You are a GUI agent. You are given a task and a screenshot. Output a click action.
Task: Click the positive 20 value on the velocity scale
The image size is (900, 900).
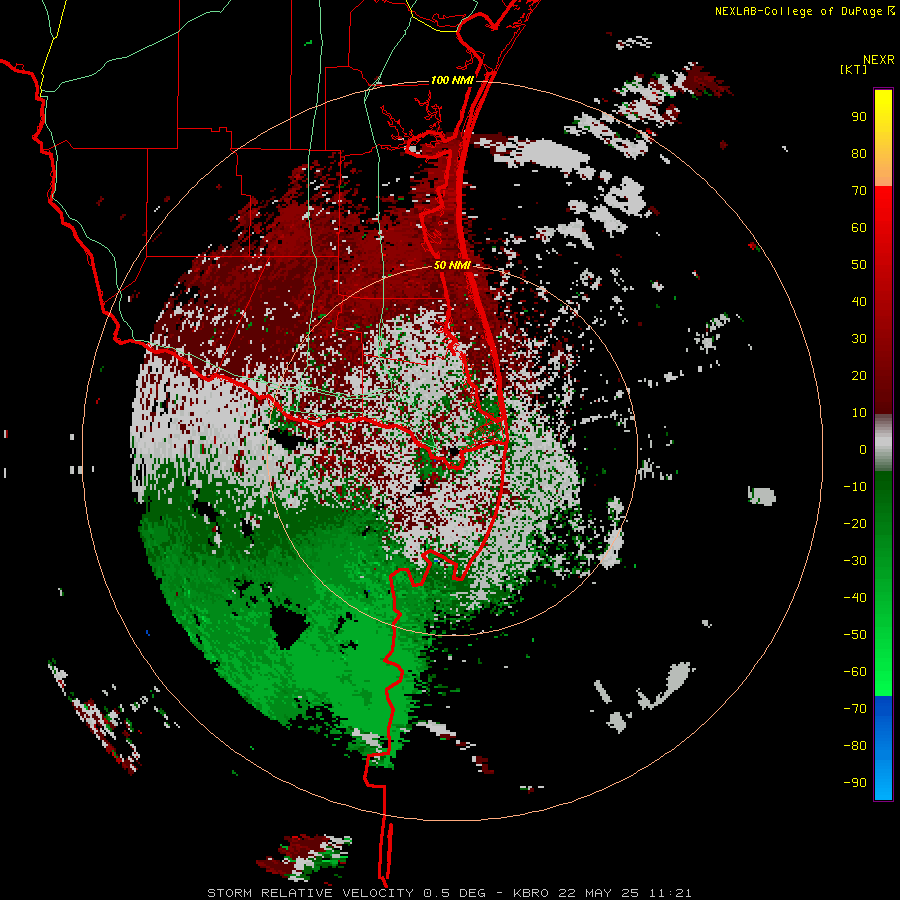pyautogui.click(x=859, y=376)
